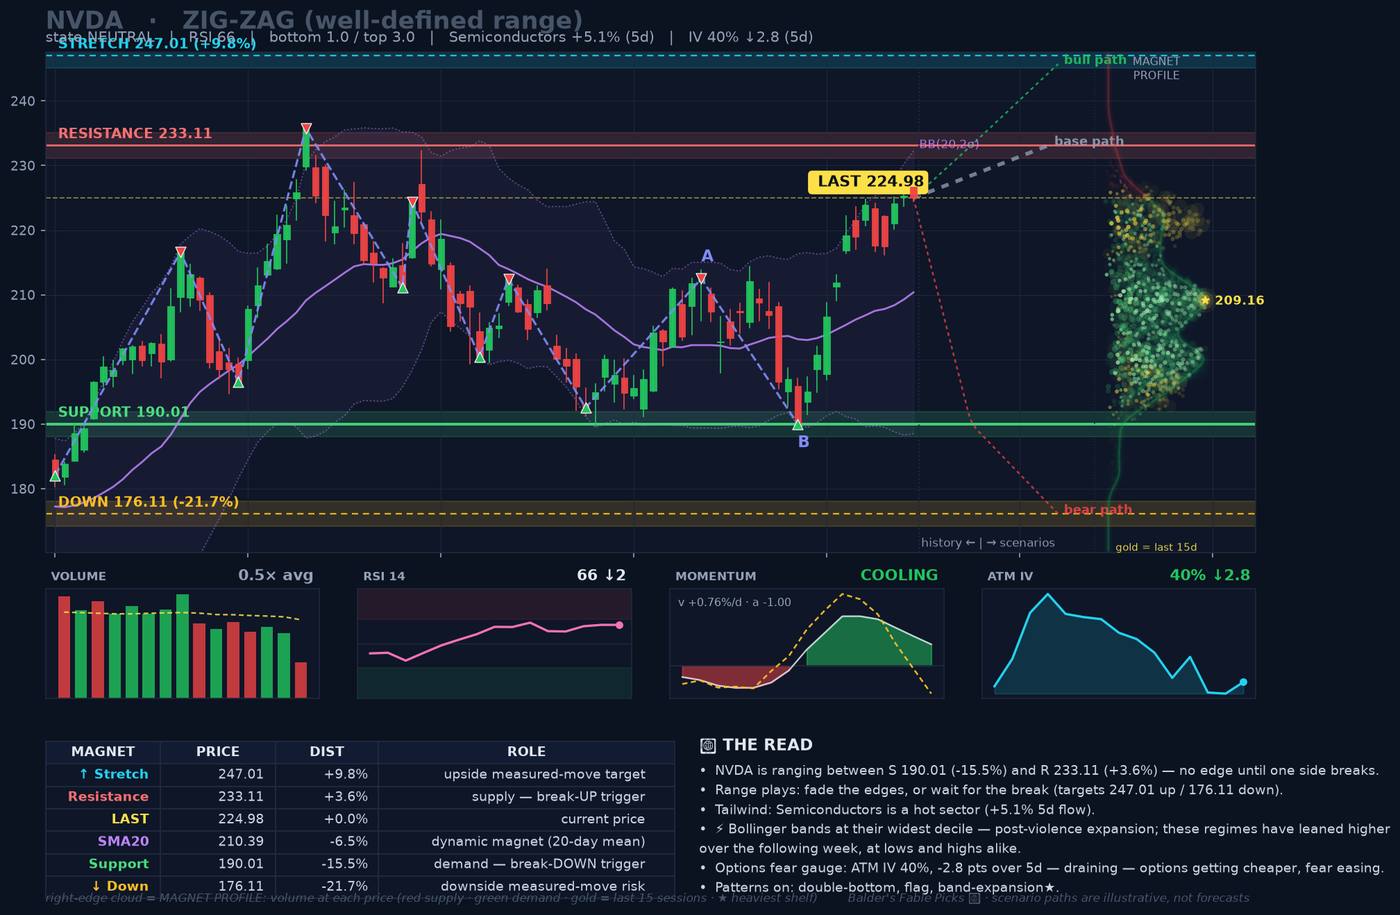The height and width of the screenshot is (915, 1400).
Task: Click 'Resistance' in the magnet table
Action: (x=108, y=797)
